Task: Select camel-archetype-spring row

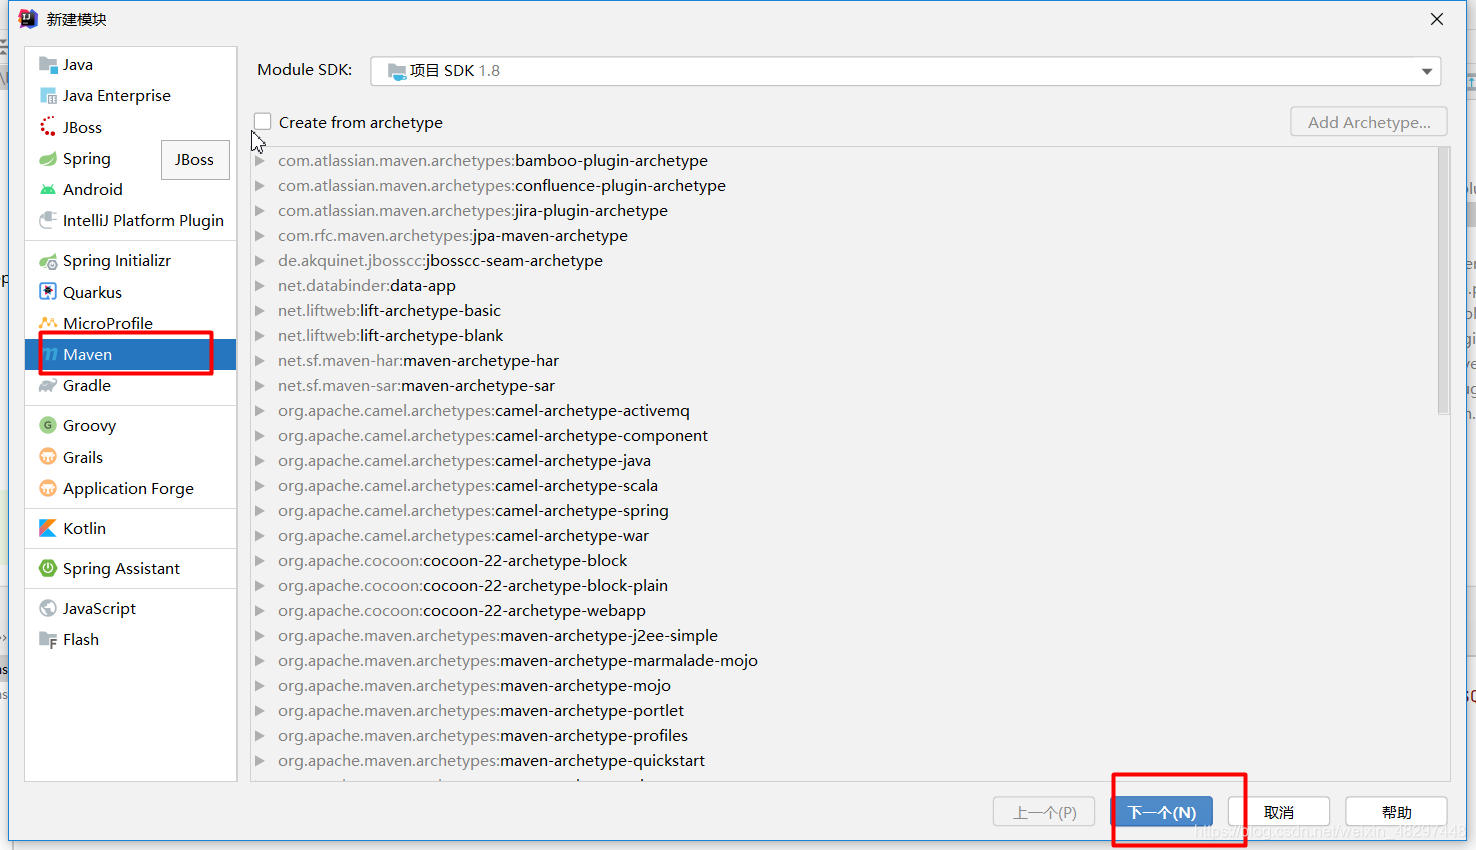Action: click(x=844, y=511)
